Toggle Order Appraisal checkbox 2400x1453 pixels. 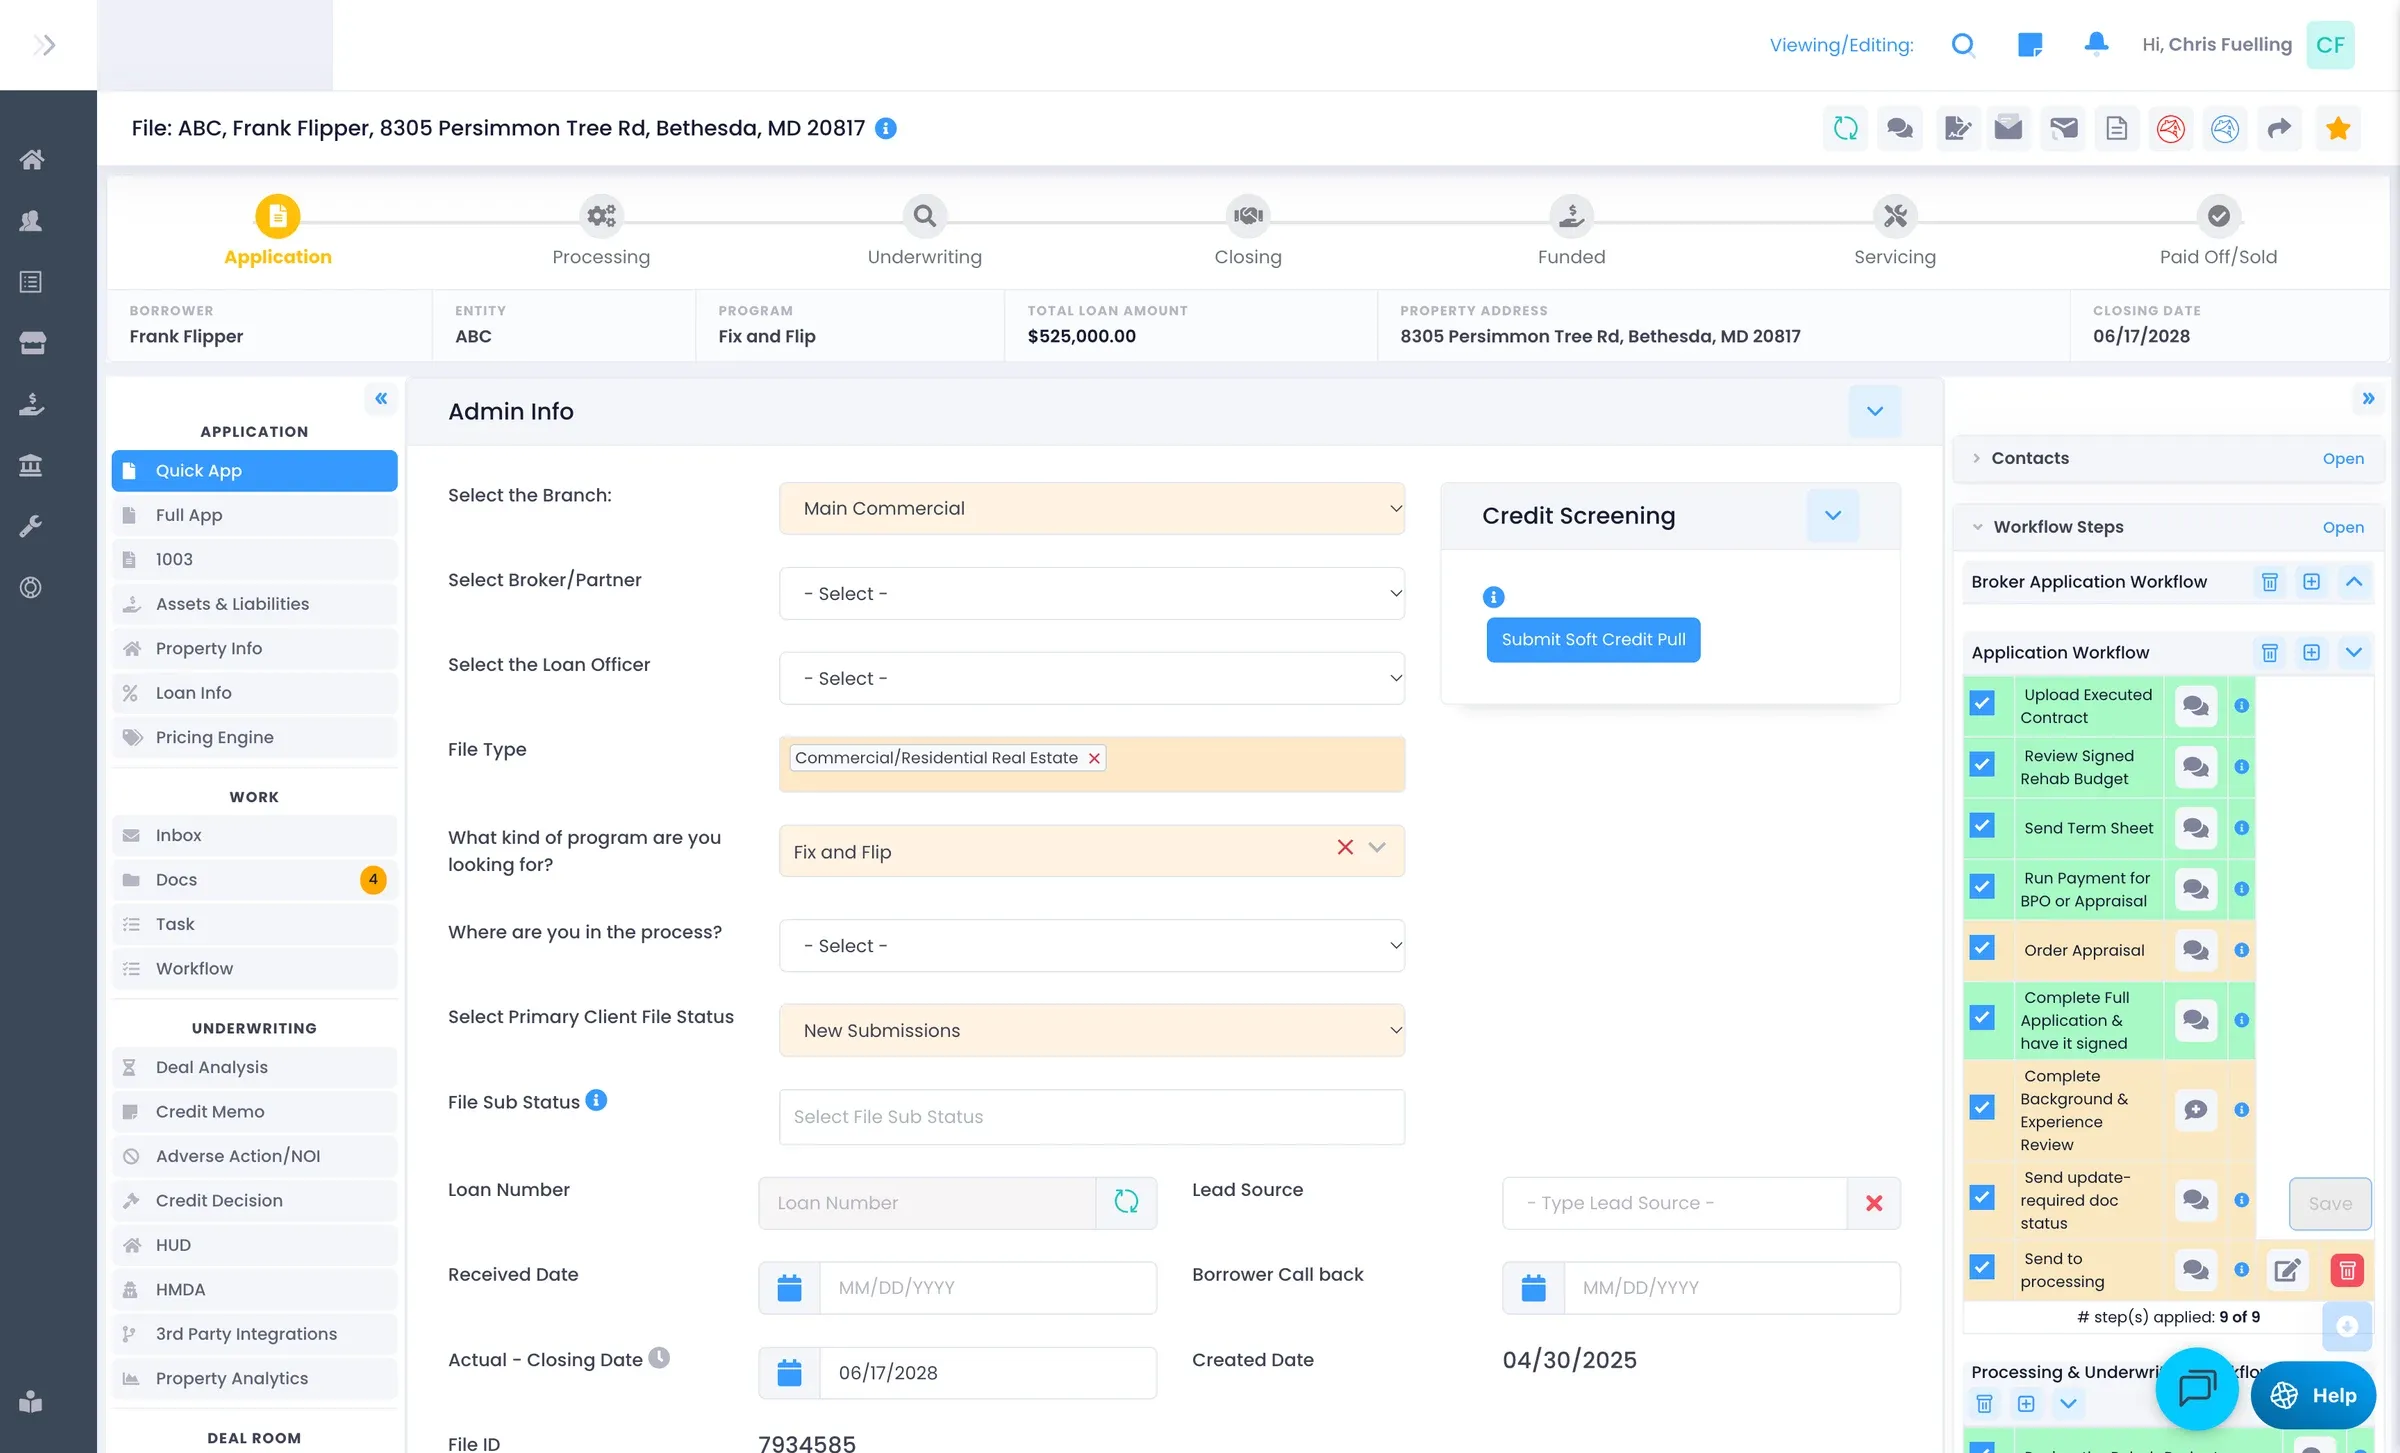(x=1982, y=948)
